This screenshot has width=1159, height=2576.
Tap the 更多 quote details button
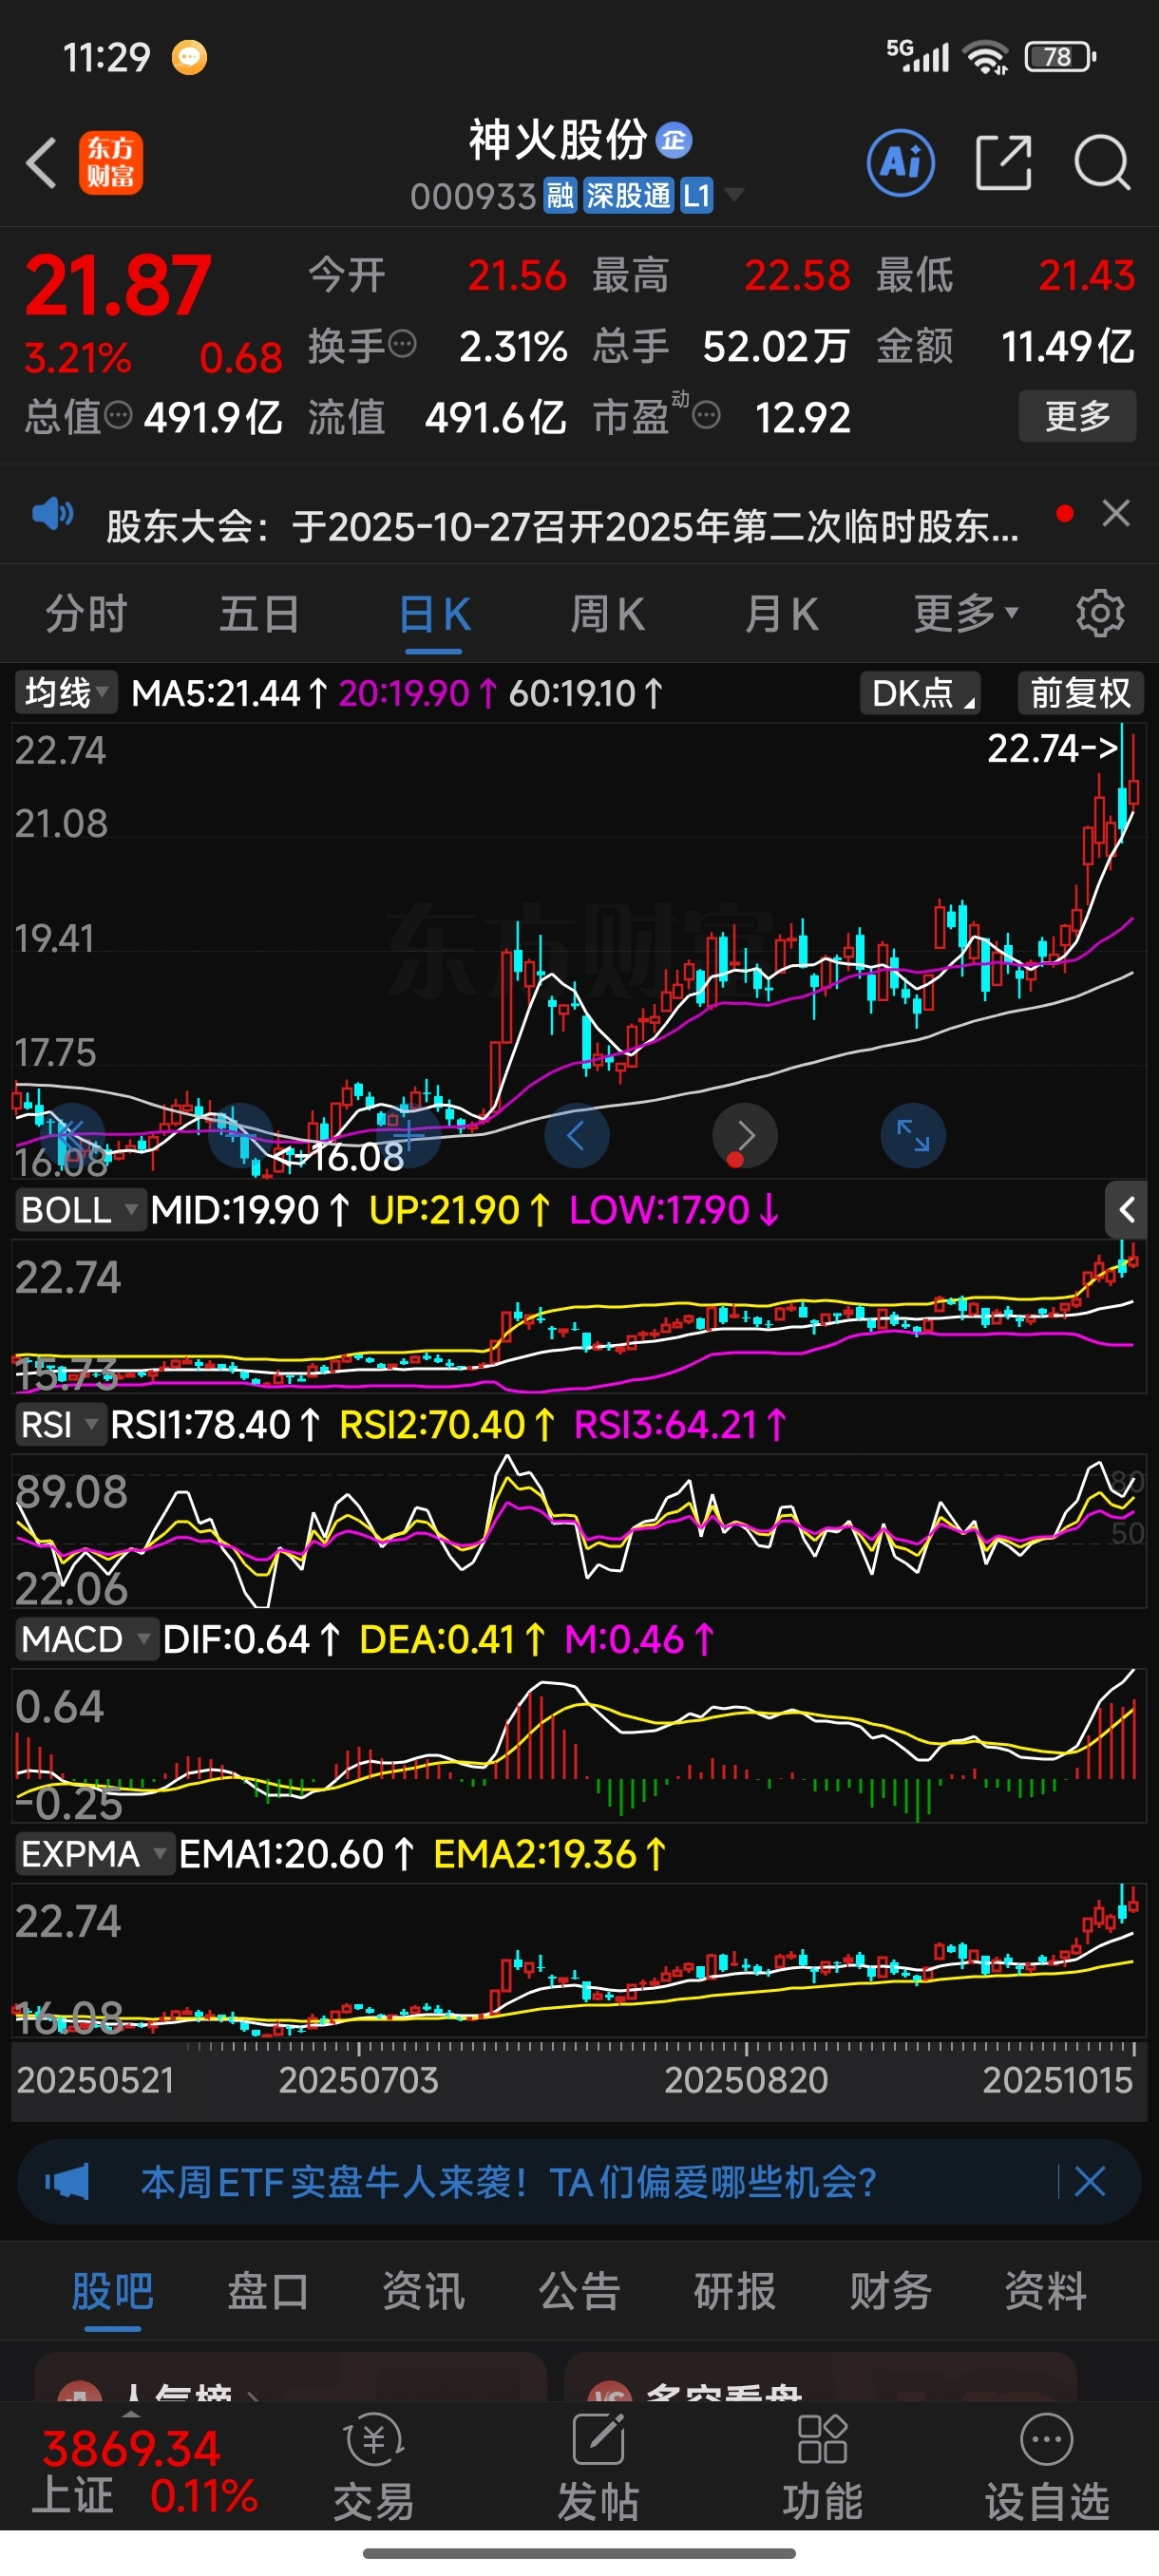pos(1077,415)
